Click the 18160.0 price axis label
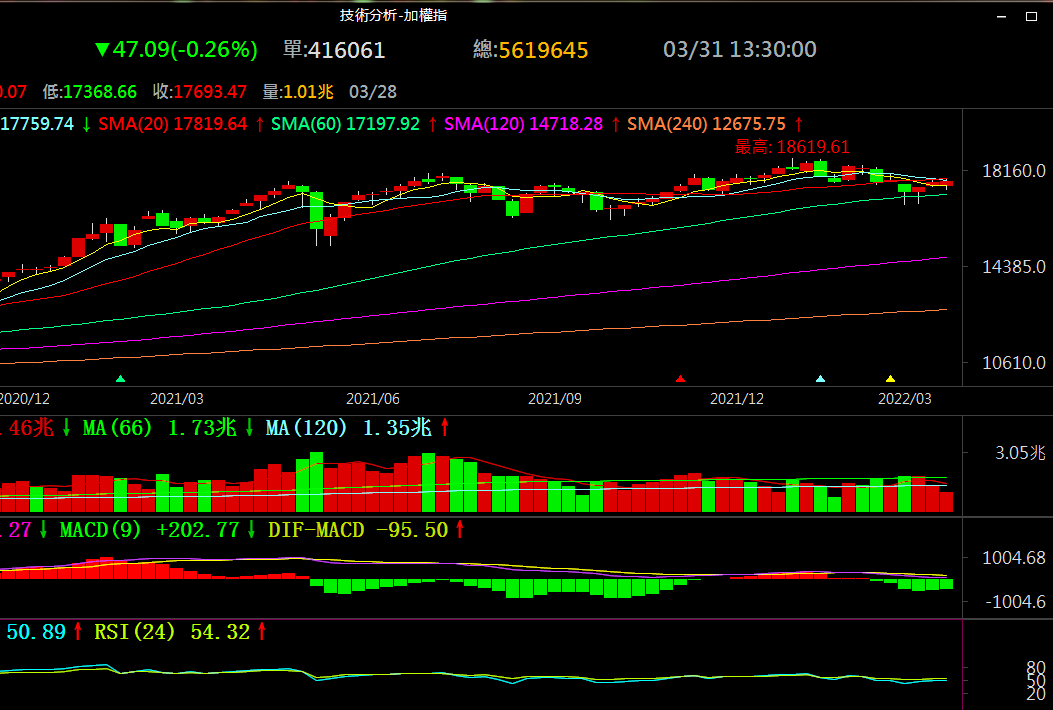 point(1014,171)
